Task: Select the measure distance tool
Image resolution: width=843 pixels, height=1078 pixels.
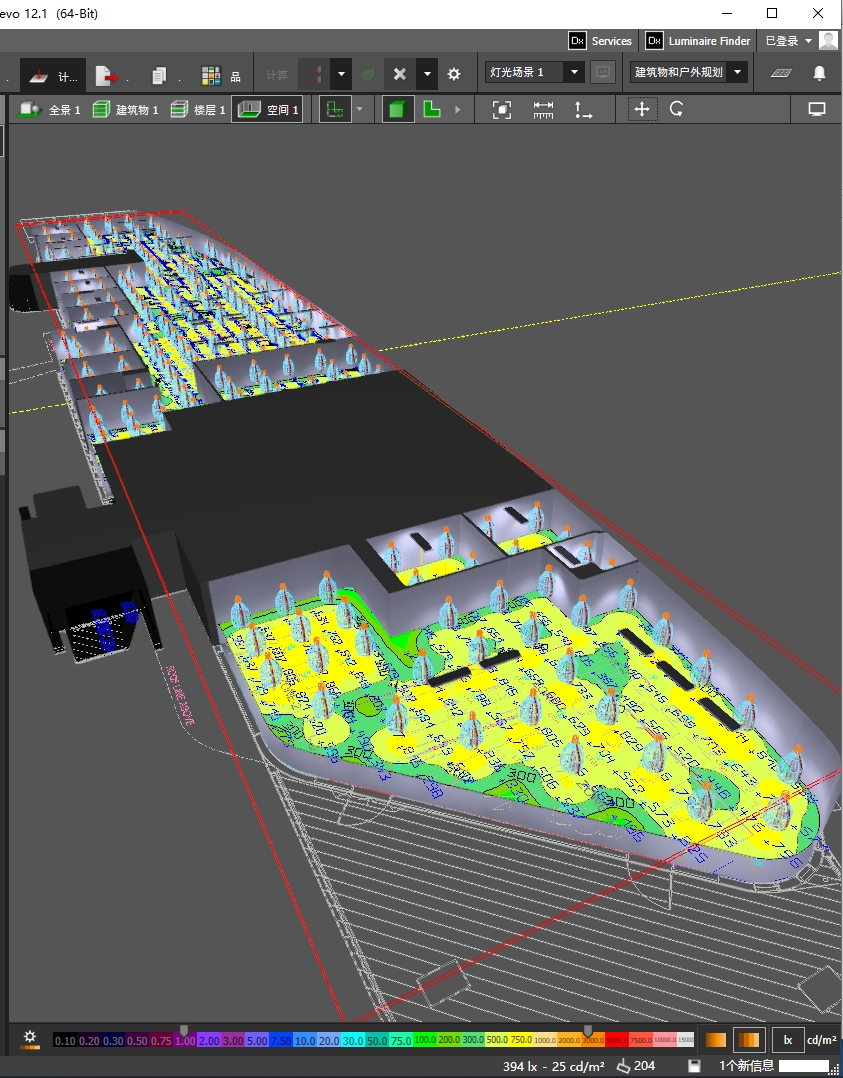Action: pyautogui.click(x=543, y=110)
